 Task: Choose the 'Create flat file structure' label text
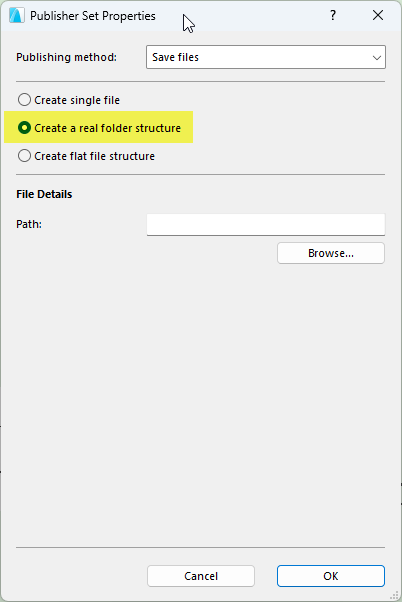coord(94,156)
